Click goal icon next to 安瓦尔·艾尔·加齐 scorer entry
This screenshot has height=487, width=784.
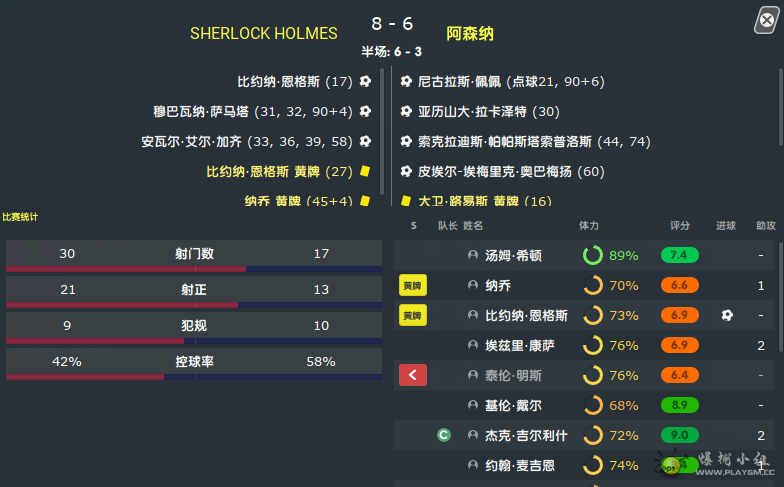tap(366, 142)
